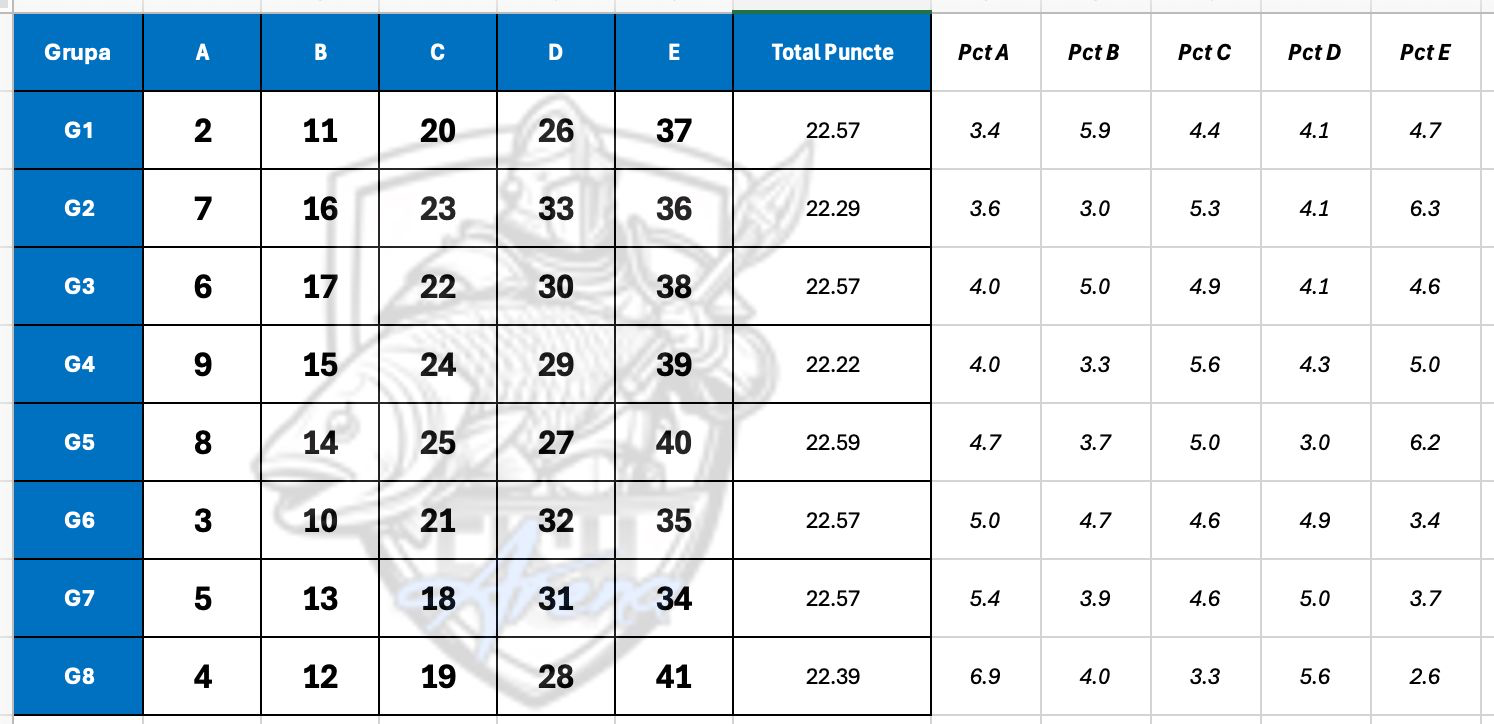Click the 22.29 total in row G2
The image size is (1494, 724).
[832, 208]
